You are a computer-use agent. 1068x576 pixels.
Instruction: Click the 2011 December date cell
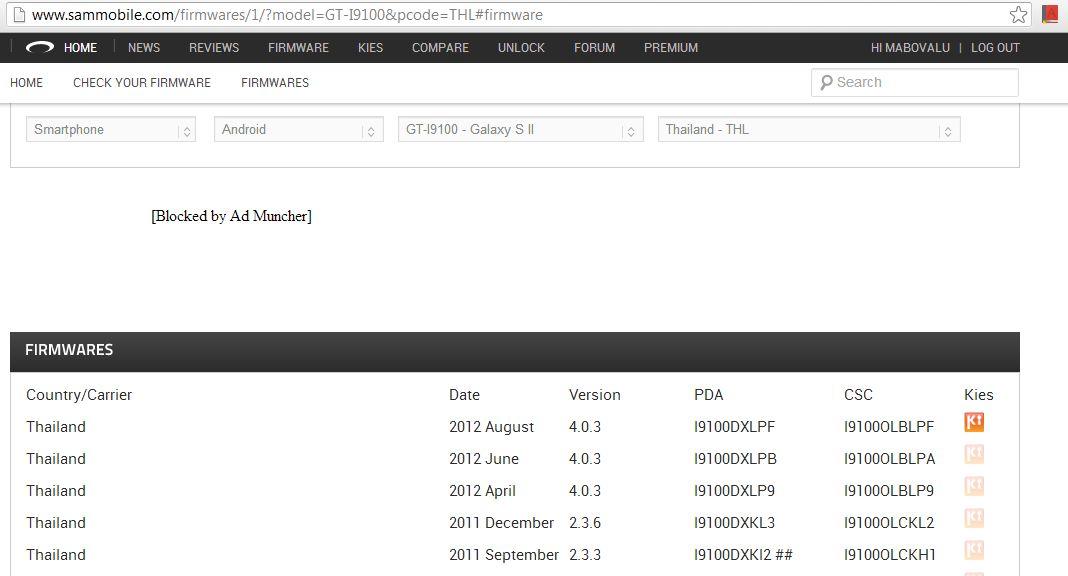[501, 523]
